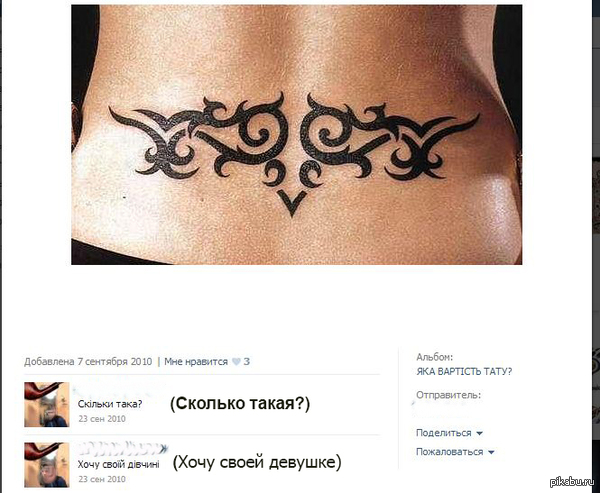Click the arrow beside Пожаловаться
Viewport: 600px width, 493px height.
point(491,452)
